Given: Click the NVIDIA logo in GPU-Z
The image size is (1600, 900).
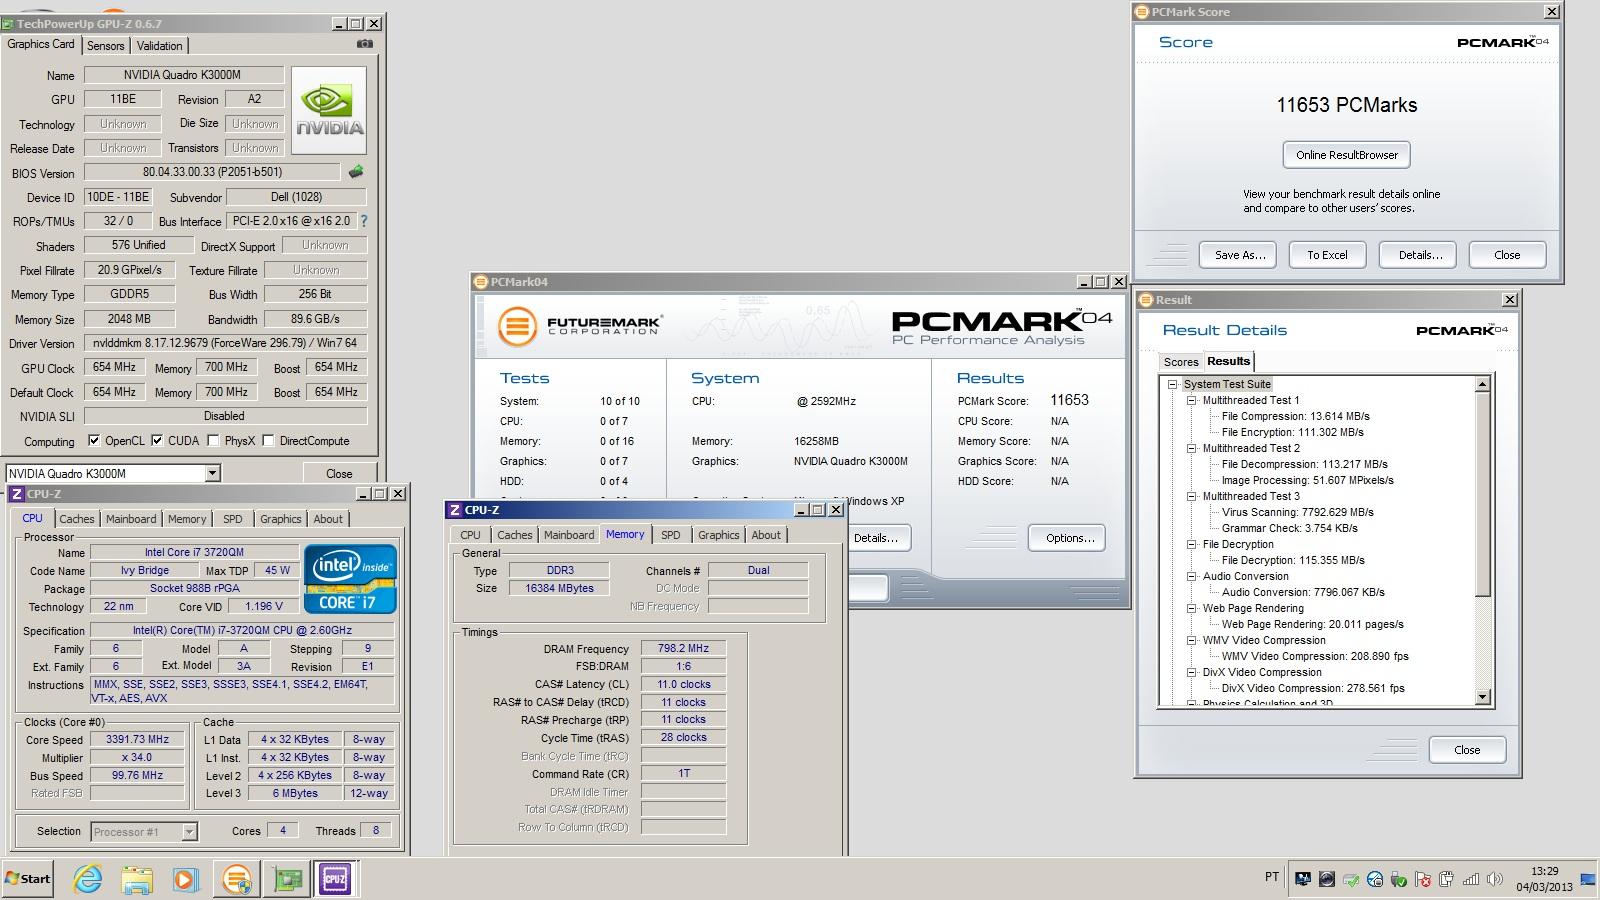Looking at the screenshot, I should (329, 111).
